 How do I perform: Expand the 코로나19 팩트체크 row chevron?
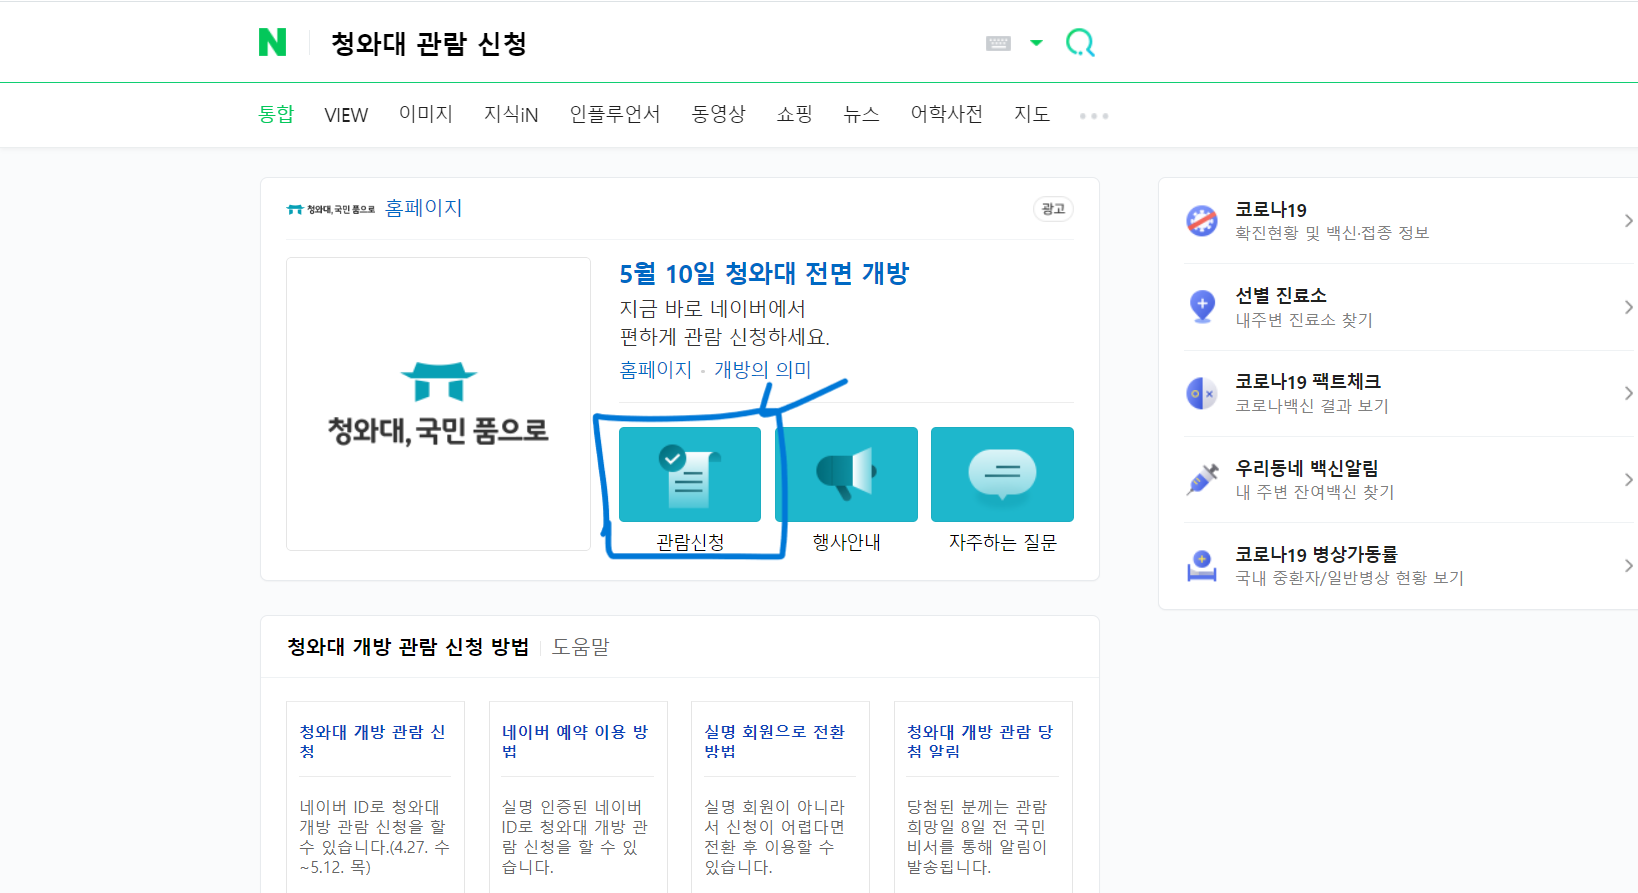[1628, 393]
